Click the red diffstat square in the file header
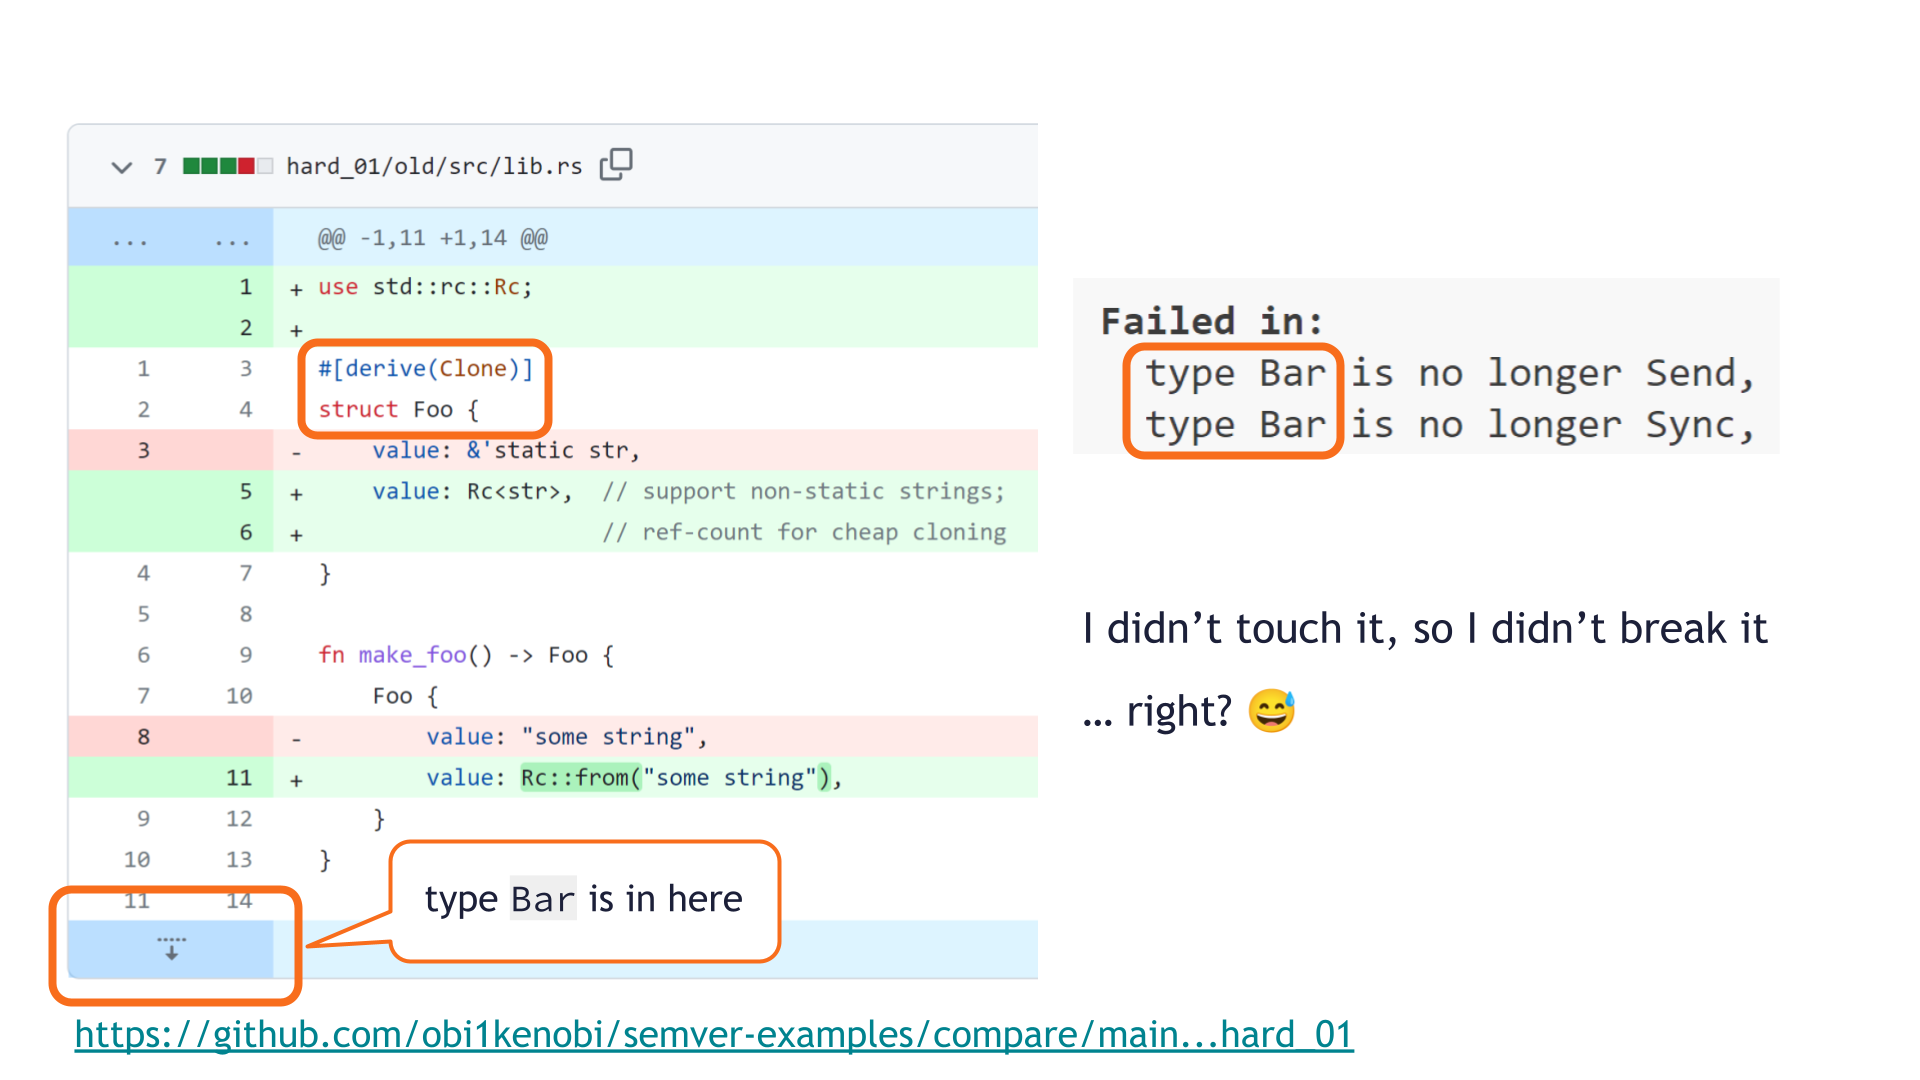 [247, 165]
